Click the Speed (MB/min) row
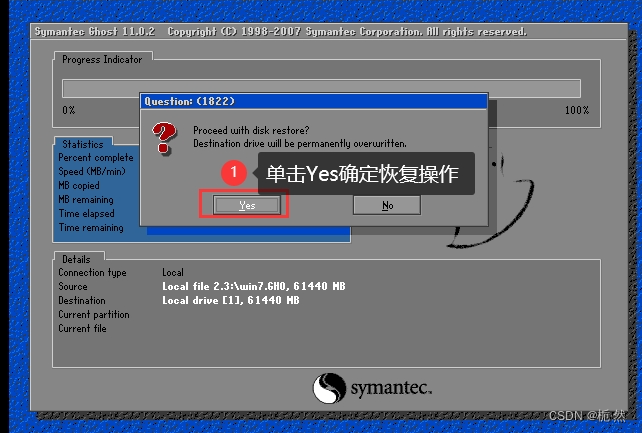Screen dimensions: 642x433 pyautogui.click(x=92, y=171)
